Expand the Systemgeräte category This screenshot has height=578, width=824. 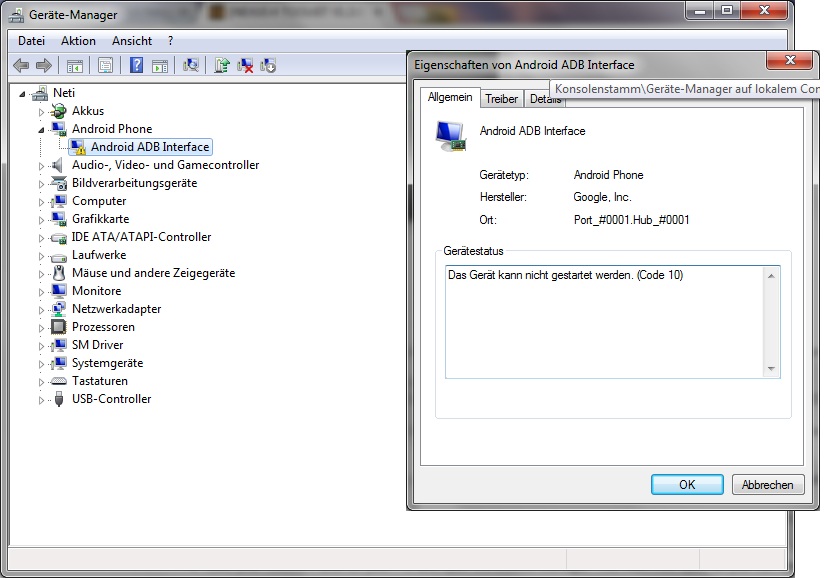pyautogui.click(x=41, y=364)
